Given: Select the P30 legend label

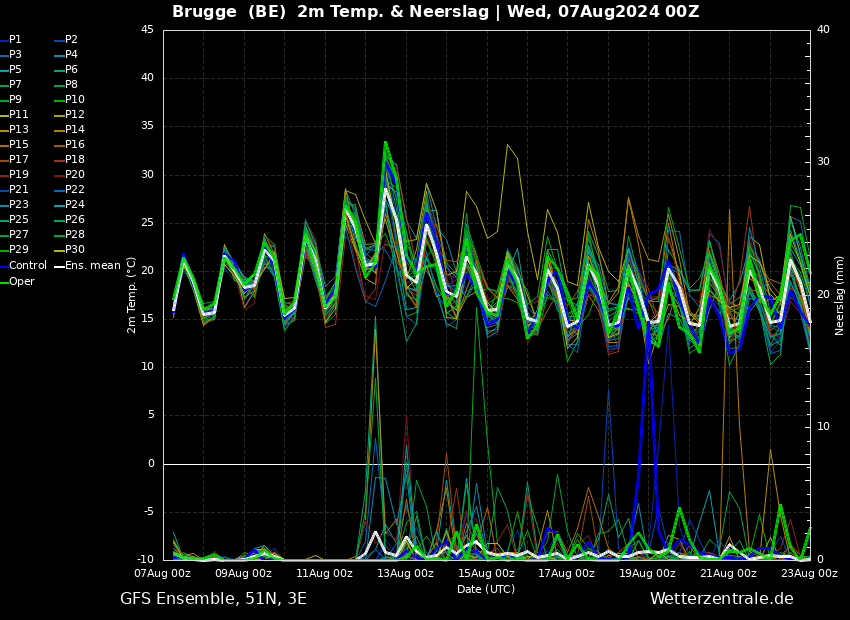Looking at the screenshot, I should (75, 250).
